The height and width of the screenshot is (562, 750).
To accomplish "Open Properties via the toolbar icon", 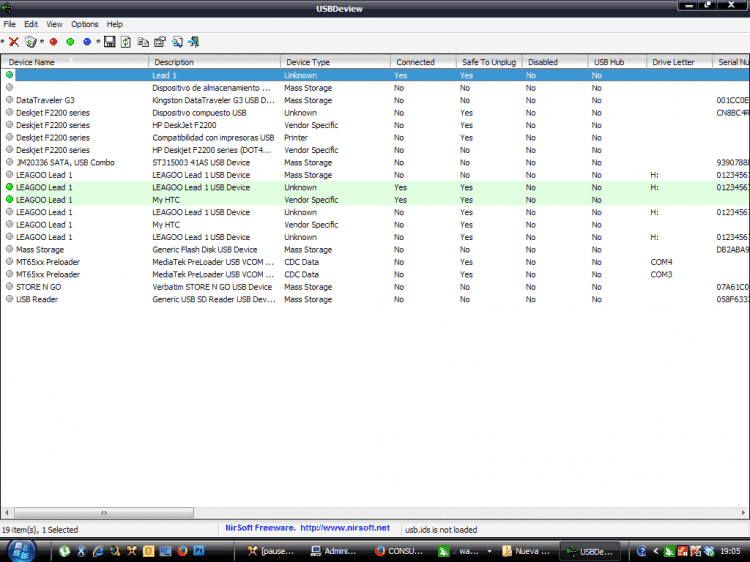I will point(160,42).
